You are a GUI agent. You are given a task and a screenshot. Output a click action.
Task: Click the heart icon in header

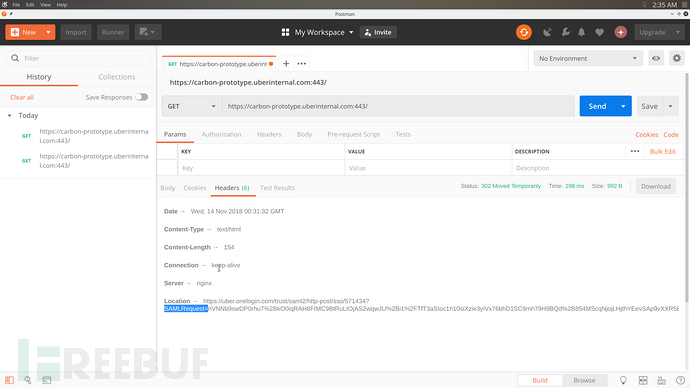(599, 32)
